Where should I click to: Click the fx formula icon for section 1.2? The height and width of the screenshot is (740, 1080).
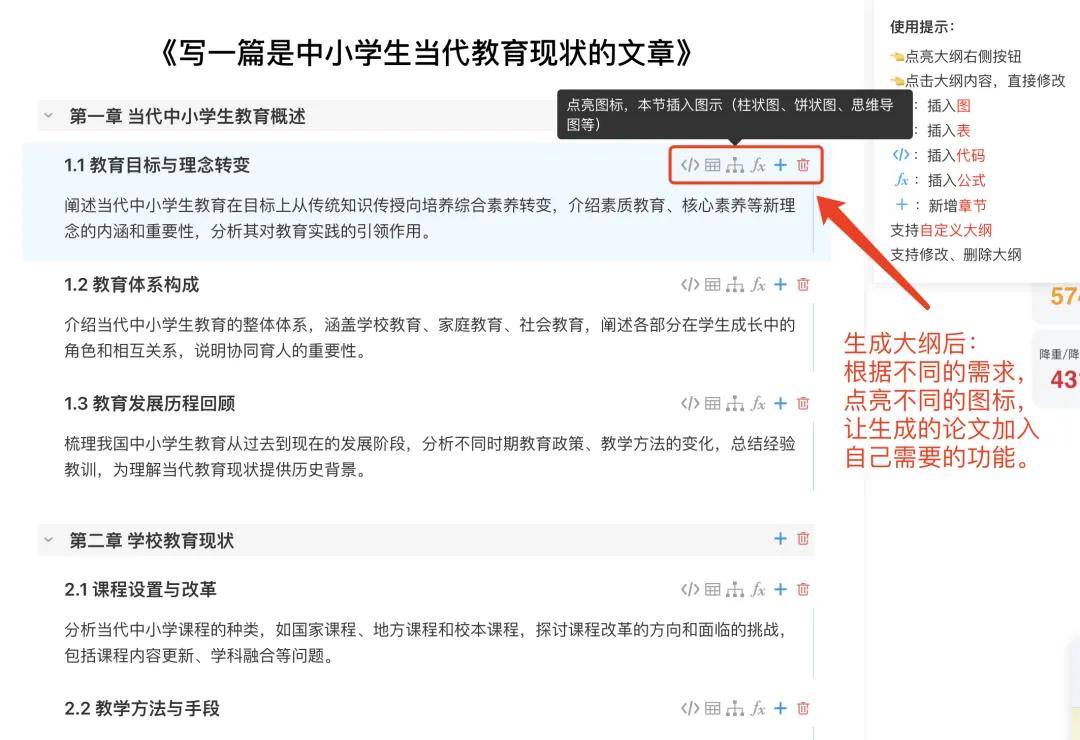757,284
